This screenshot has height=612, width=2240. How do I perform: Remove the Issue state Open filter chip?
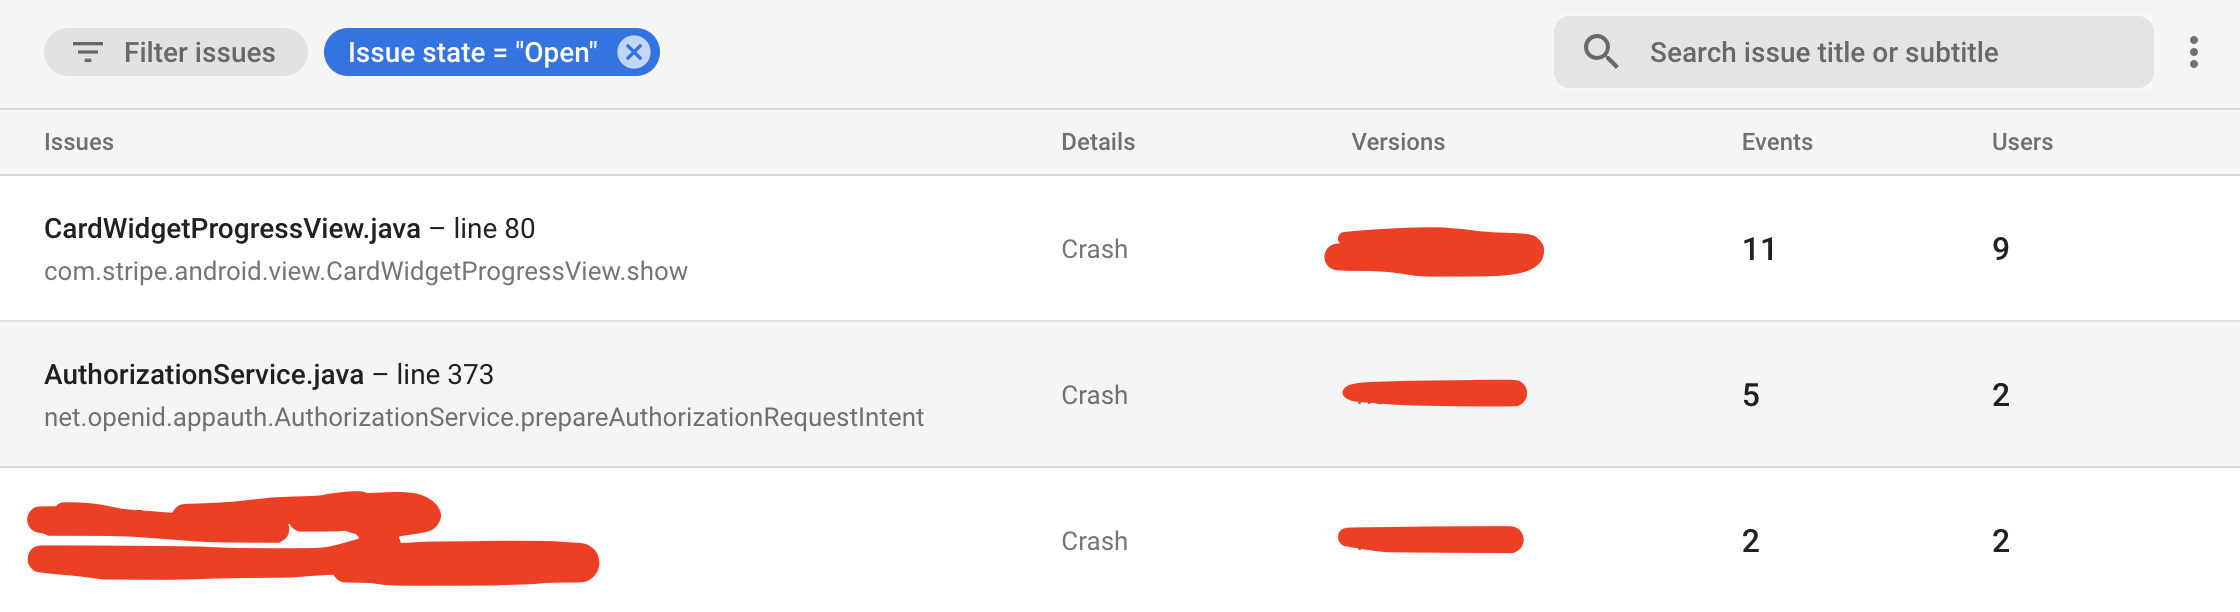pos(632,52)
